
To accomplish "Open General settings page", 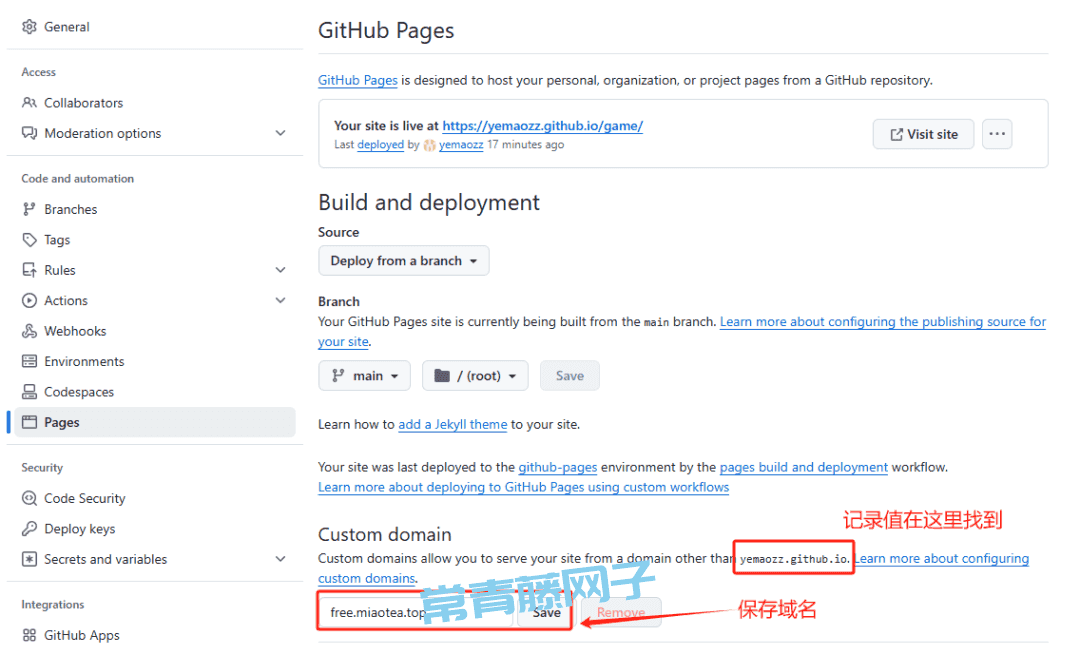I will click(x=67, y=27).
